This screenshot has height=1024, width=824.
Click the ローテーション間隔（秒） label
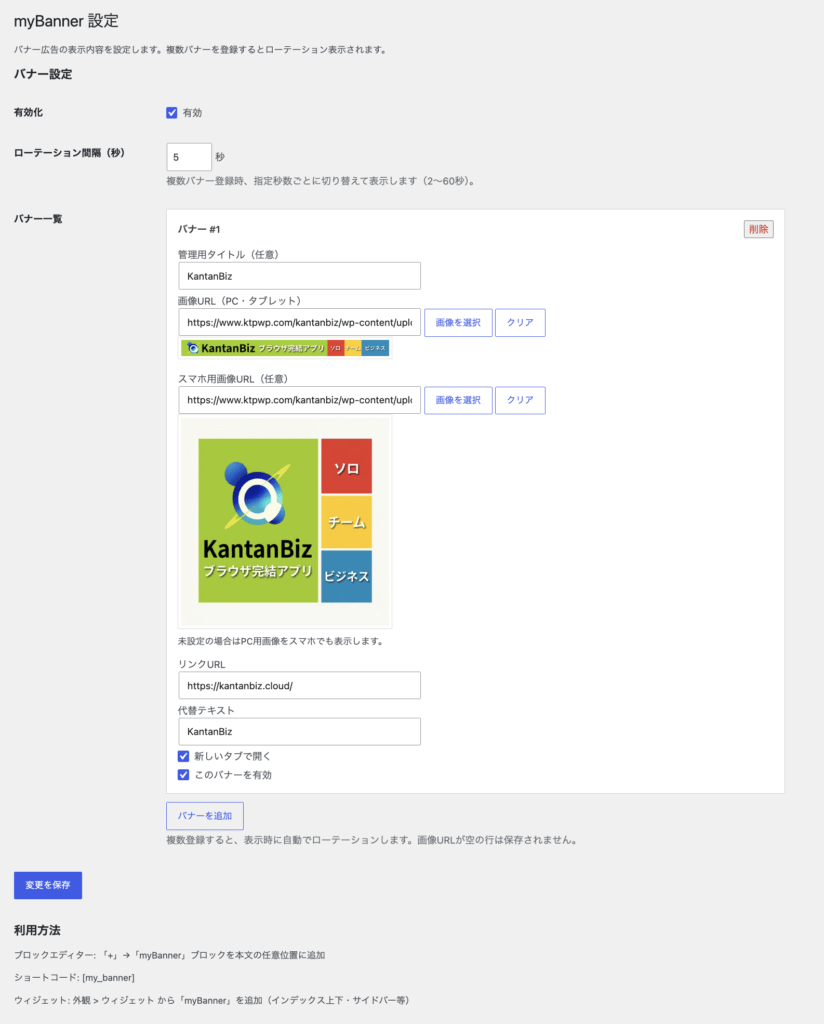pyautogui.click(x=69, y=153)
